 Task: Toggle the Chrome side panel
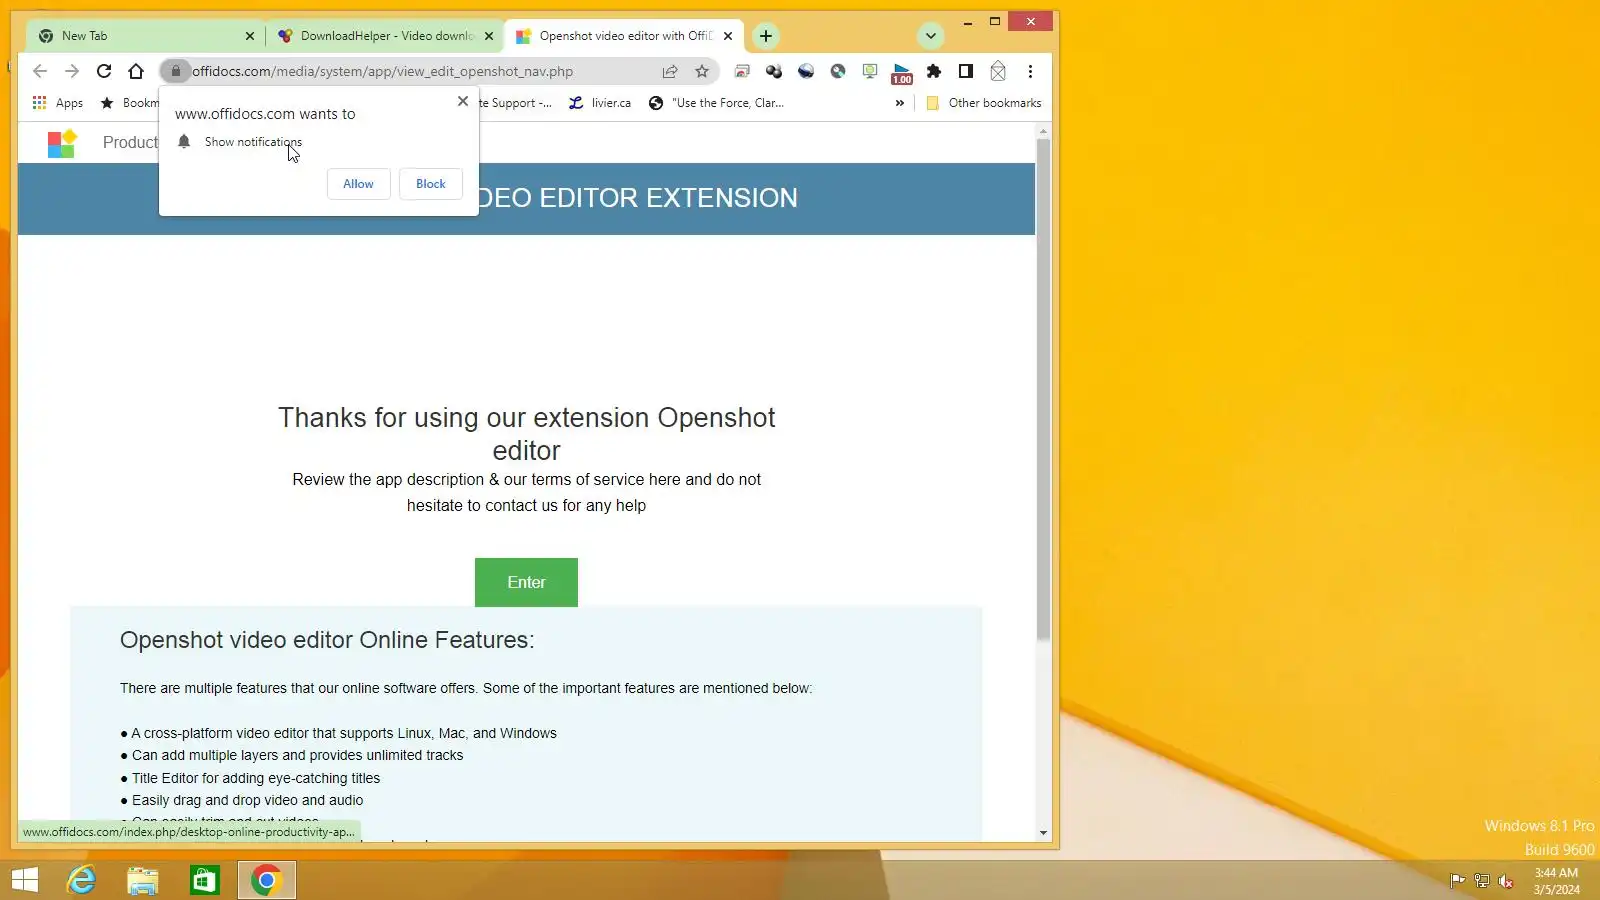pyautogui.click(x=966, y=71)
